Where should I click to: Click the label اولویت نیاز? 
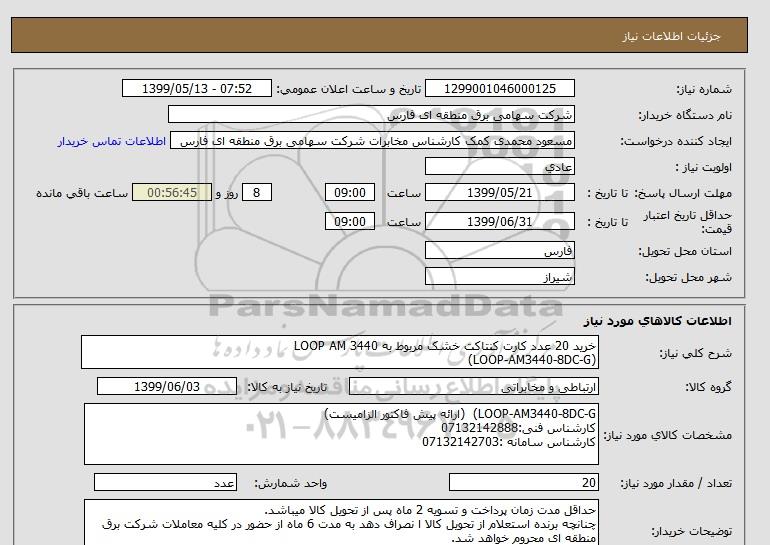pos(704,167)
